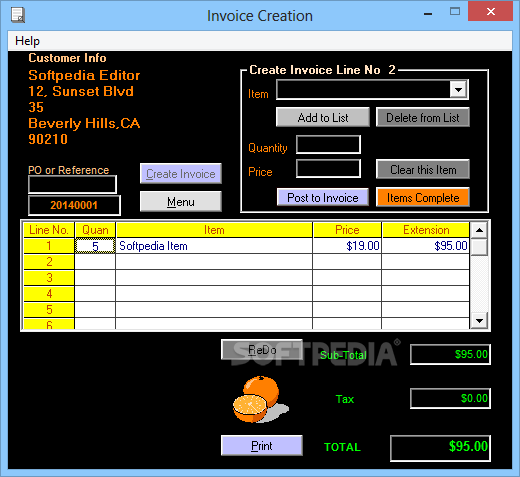
Task: Click the Add to List button
Action: click(323, 117)
